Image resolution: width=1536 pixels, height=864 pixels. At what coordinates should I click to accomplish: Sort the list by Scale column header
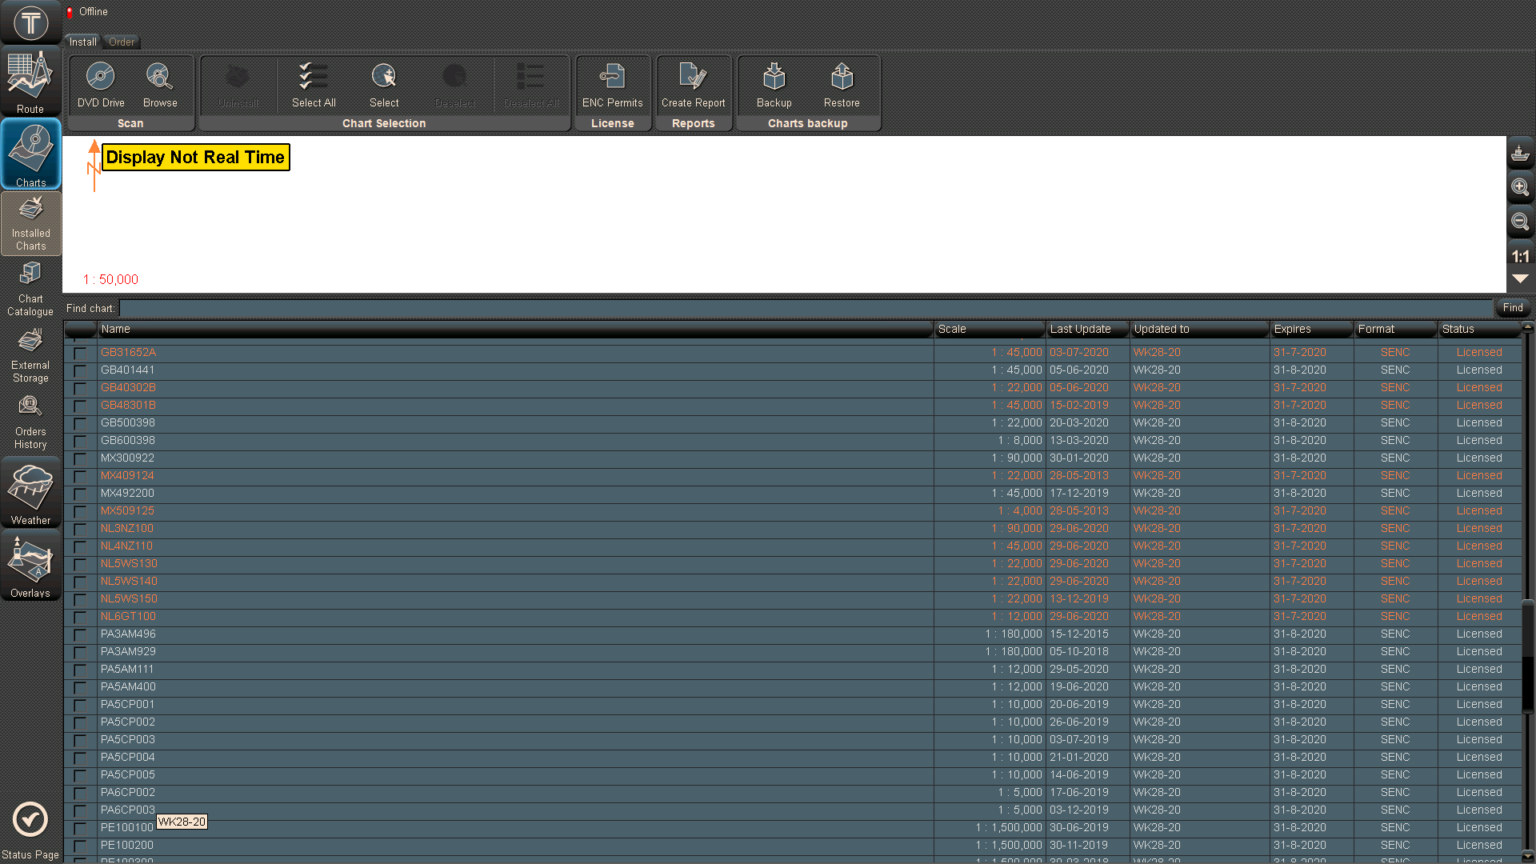(x=988, y=329)
